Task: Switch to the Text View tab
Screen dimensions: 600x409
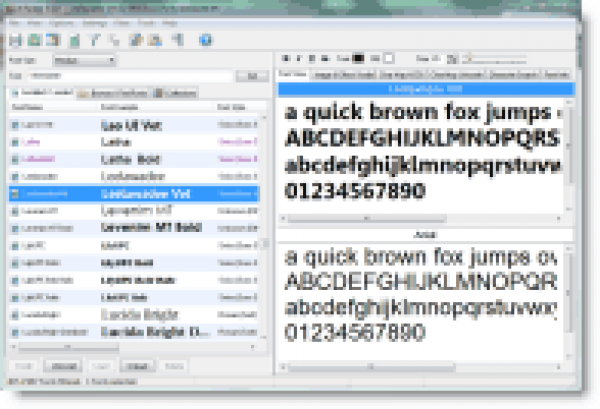Action: 293,74
